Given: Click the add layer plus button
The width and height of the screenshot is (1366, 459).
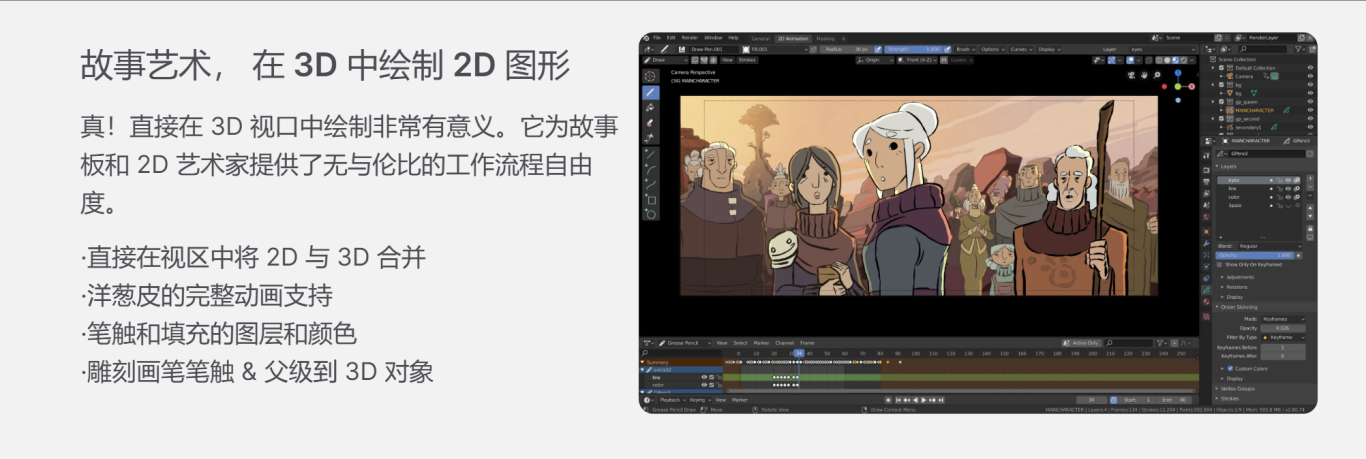Looking at the screenshot, I should pyautogui.click(x=1310, y=178).
